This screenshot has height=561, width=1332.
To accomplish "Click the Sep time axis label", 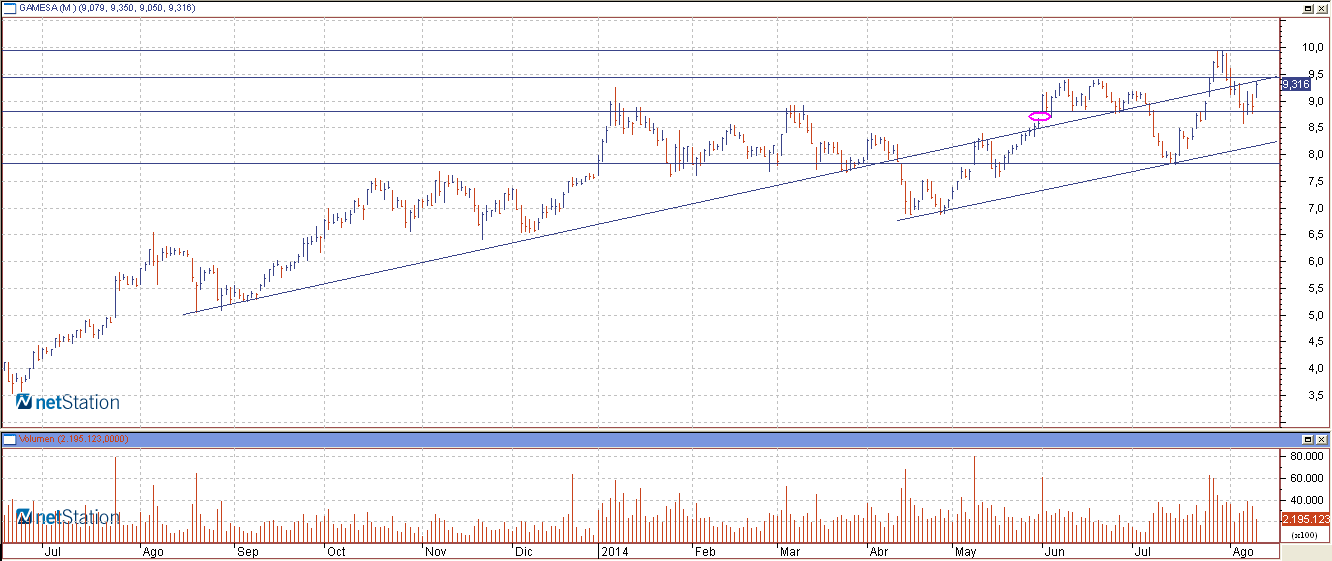I will pos(247,551).
